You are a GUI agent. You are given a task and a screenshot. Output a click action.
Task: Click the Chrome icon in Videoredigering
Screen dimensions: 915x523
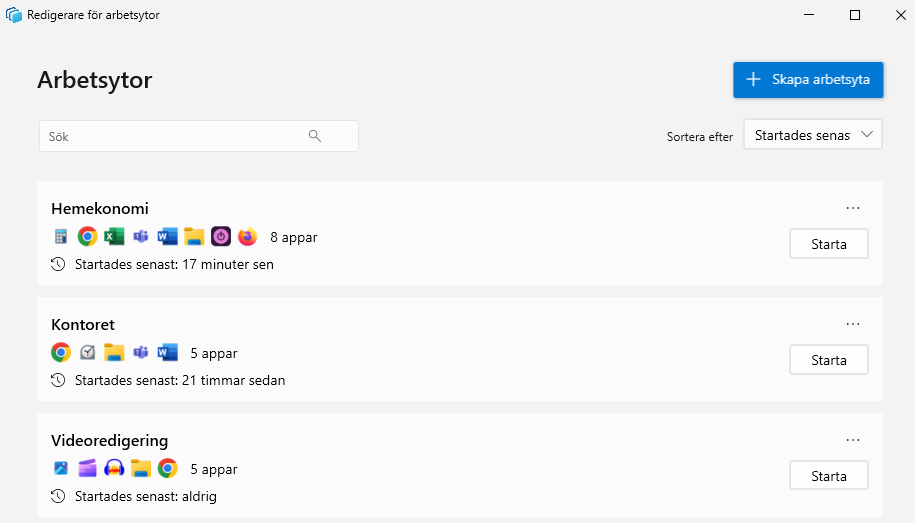tap(167, 469)
